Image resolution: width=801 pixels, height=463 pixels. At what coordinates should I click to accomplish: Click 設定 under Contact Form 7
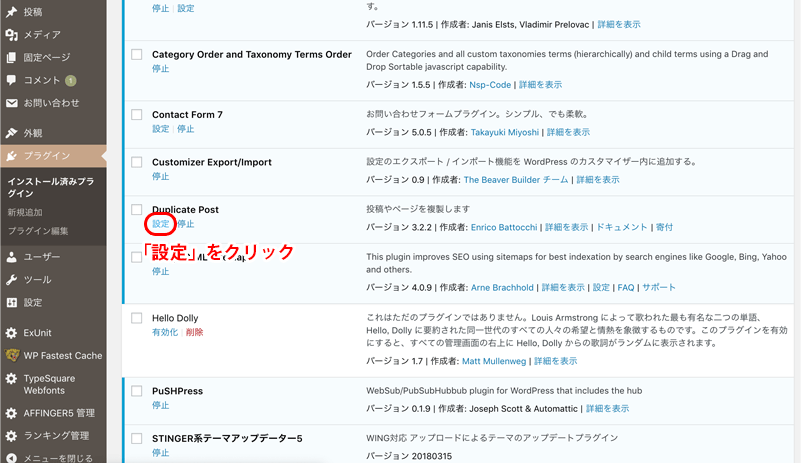[x=160, y=129]
